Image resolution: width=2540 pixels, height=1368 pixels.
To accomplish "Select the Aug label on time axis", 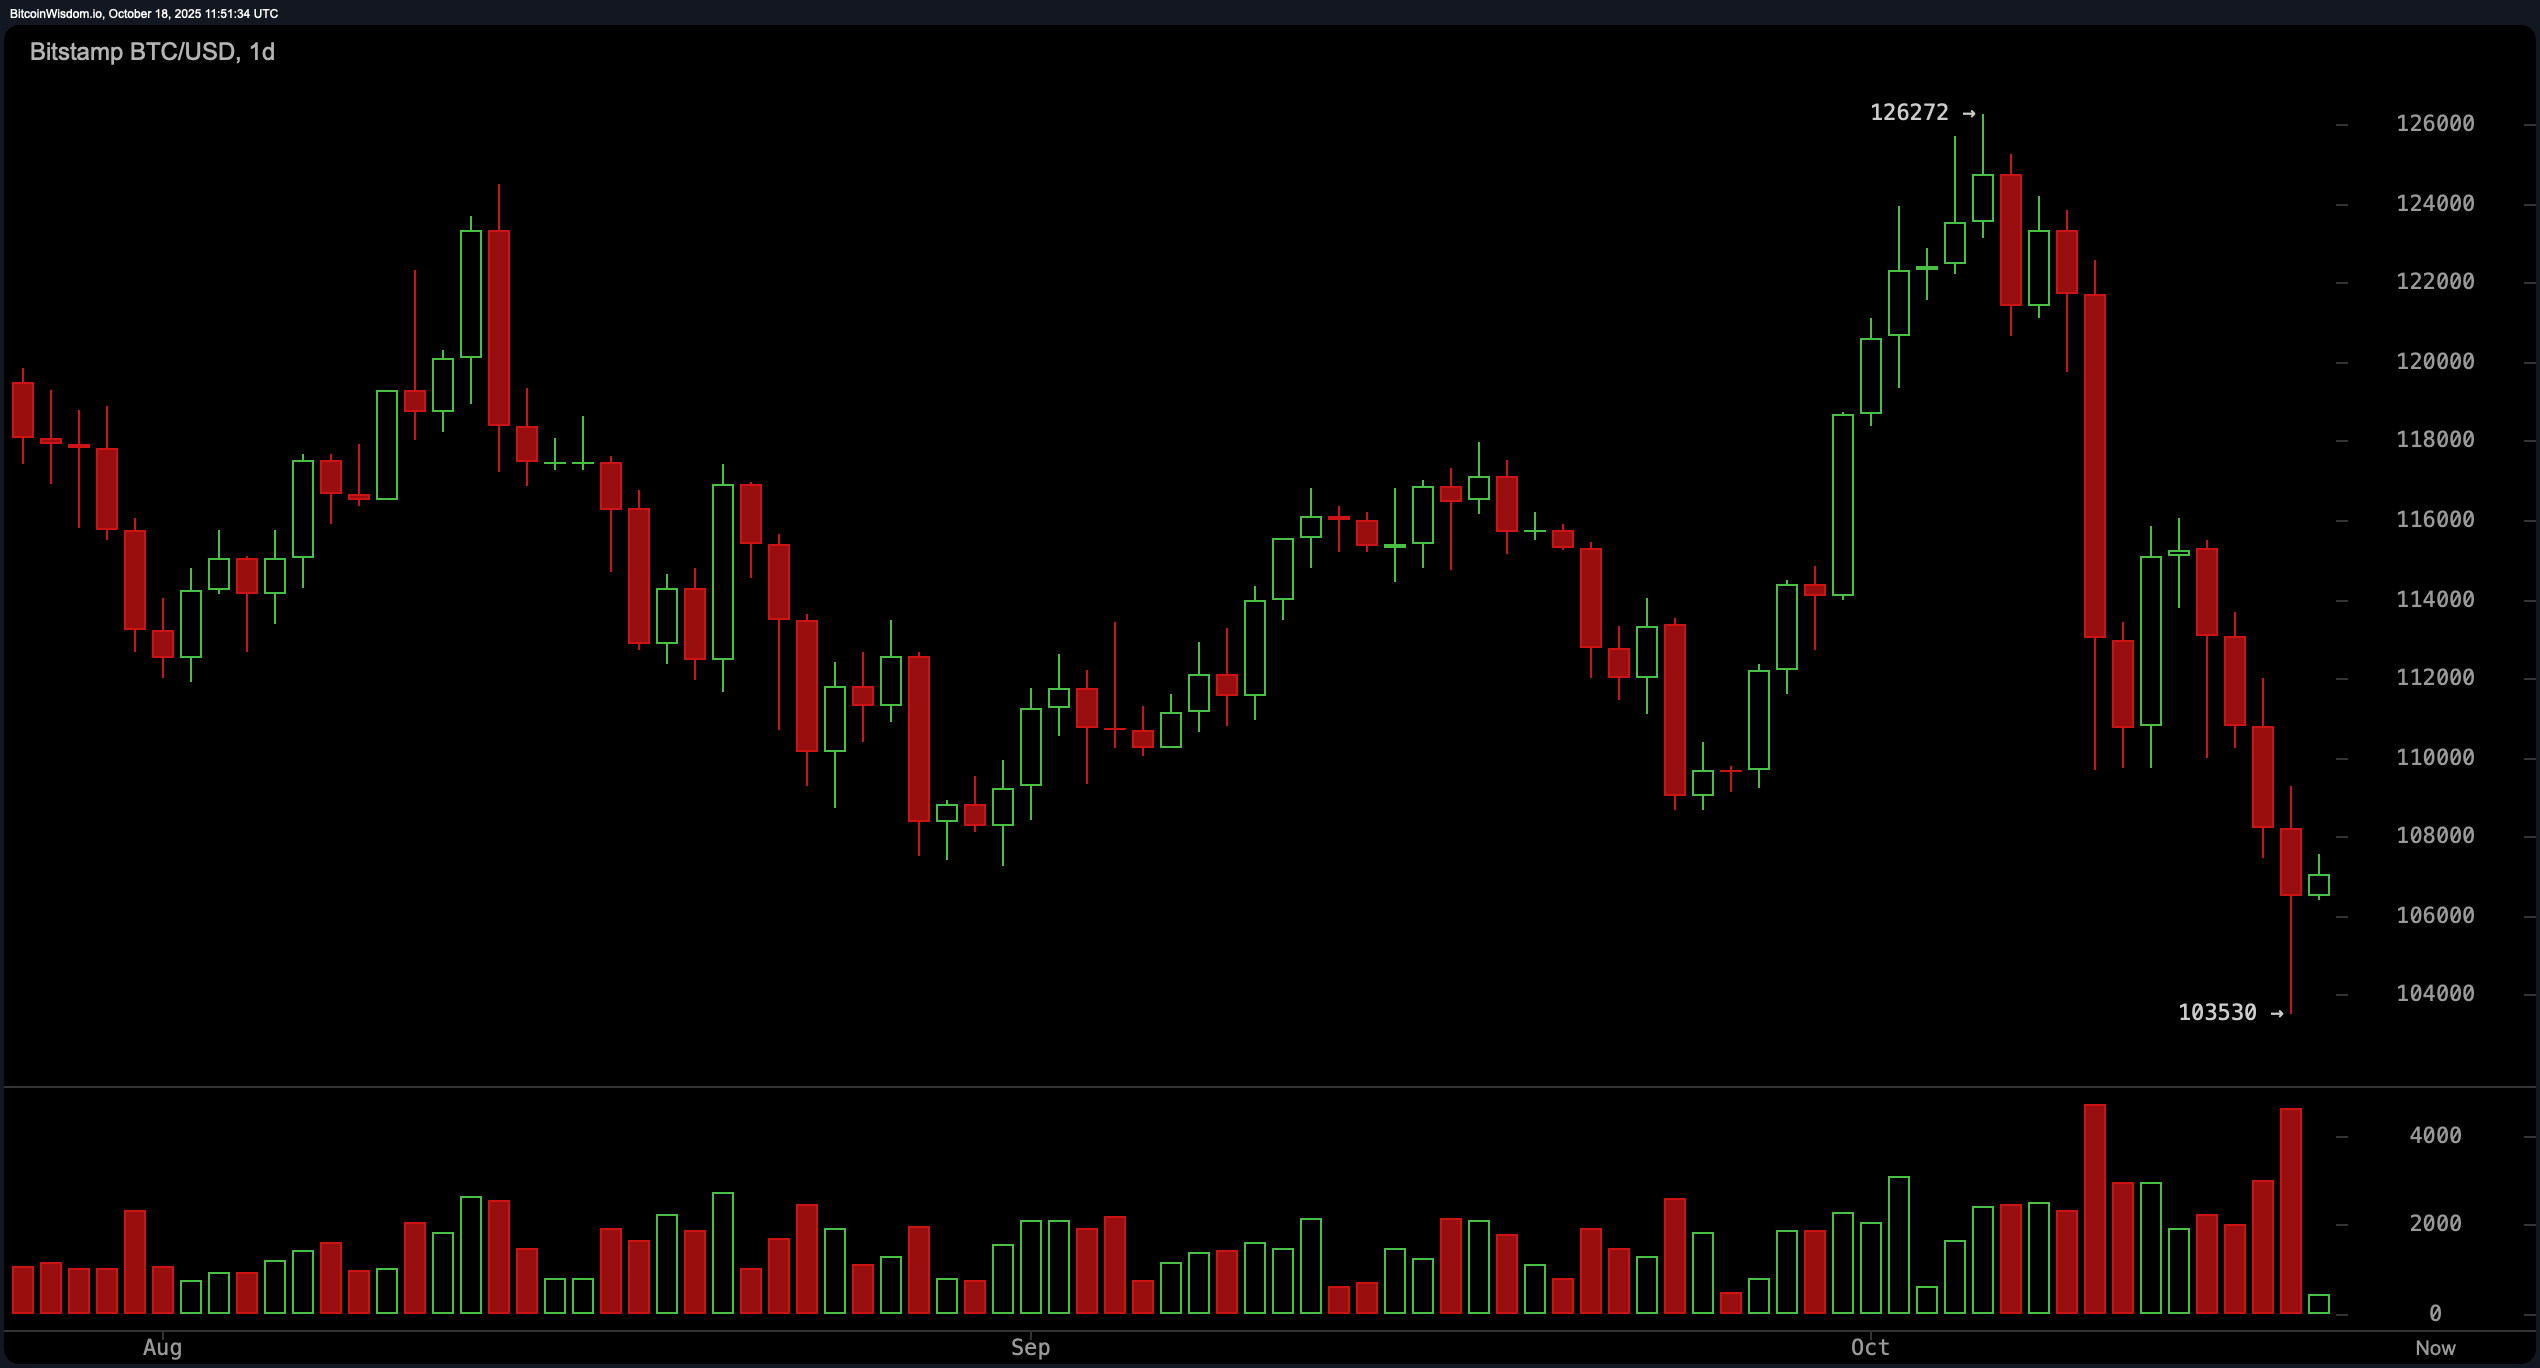I will [162, 1347].
